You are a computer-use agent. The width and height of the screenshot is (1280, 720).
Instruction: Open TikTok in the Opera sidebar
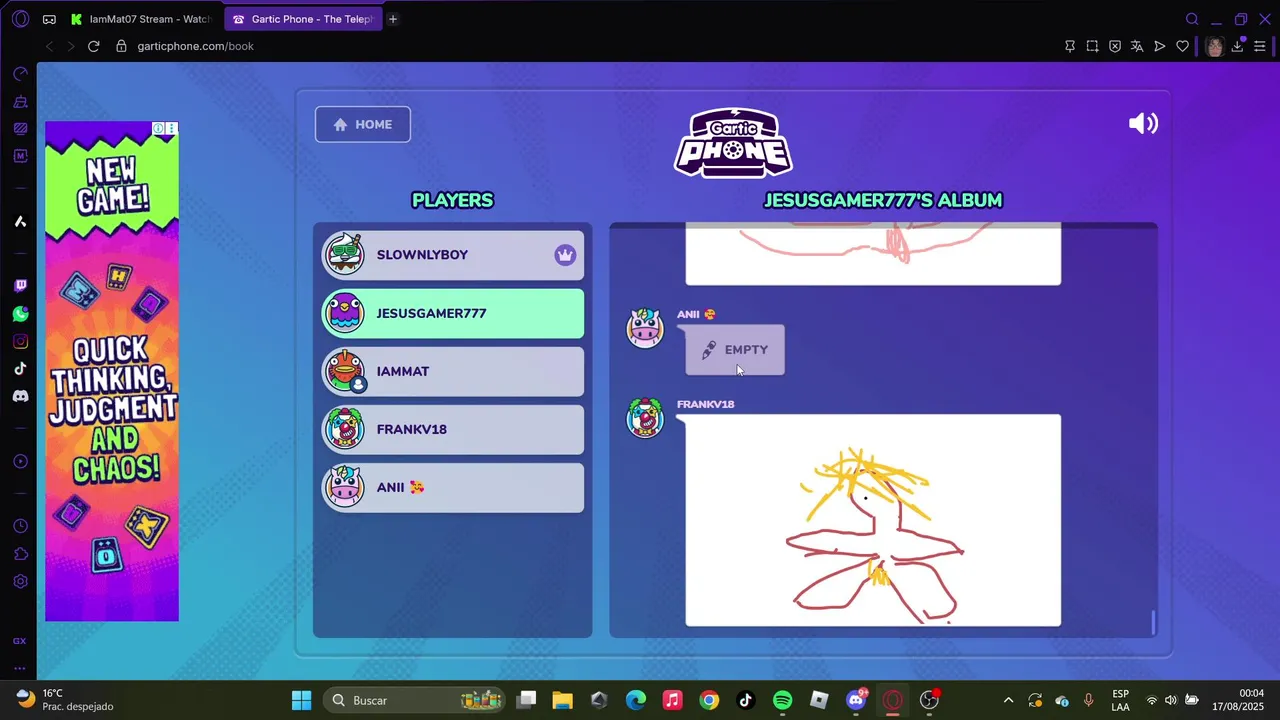[x=20, y=368]
